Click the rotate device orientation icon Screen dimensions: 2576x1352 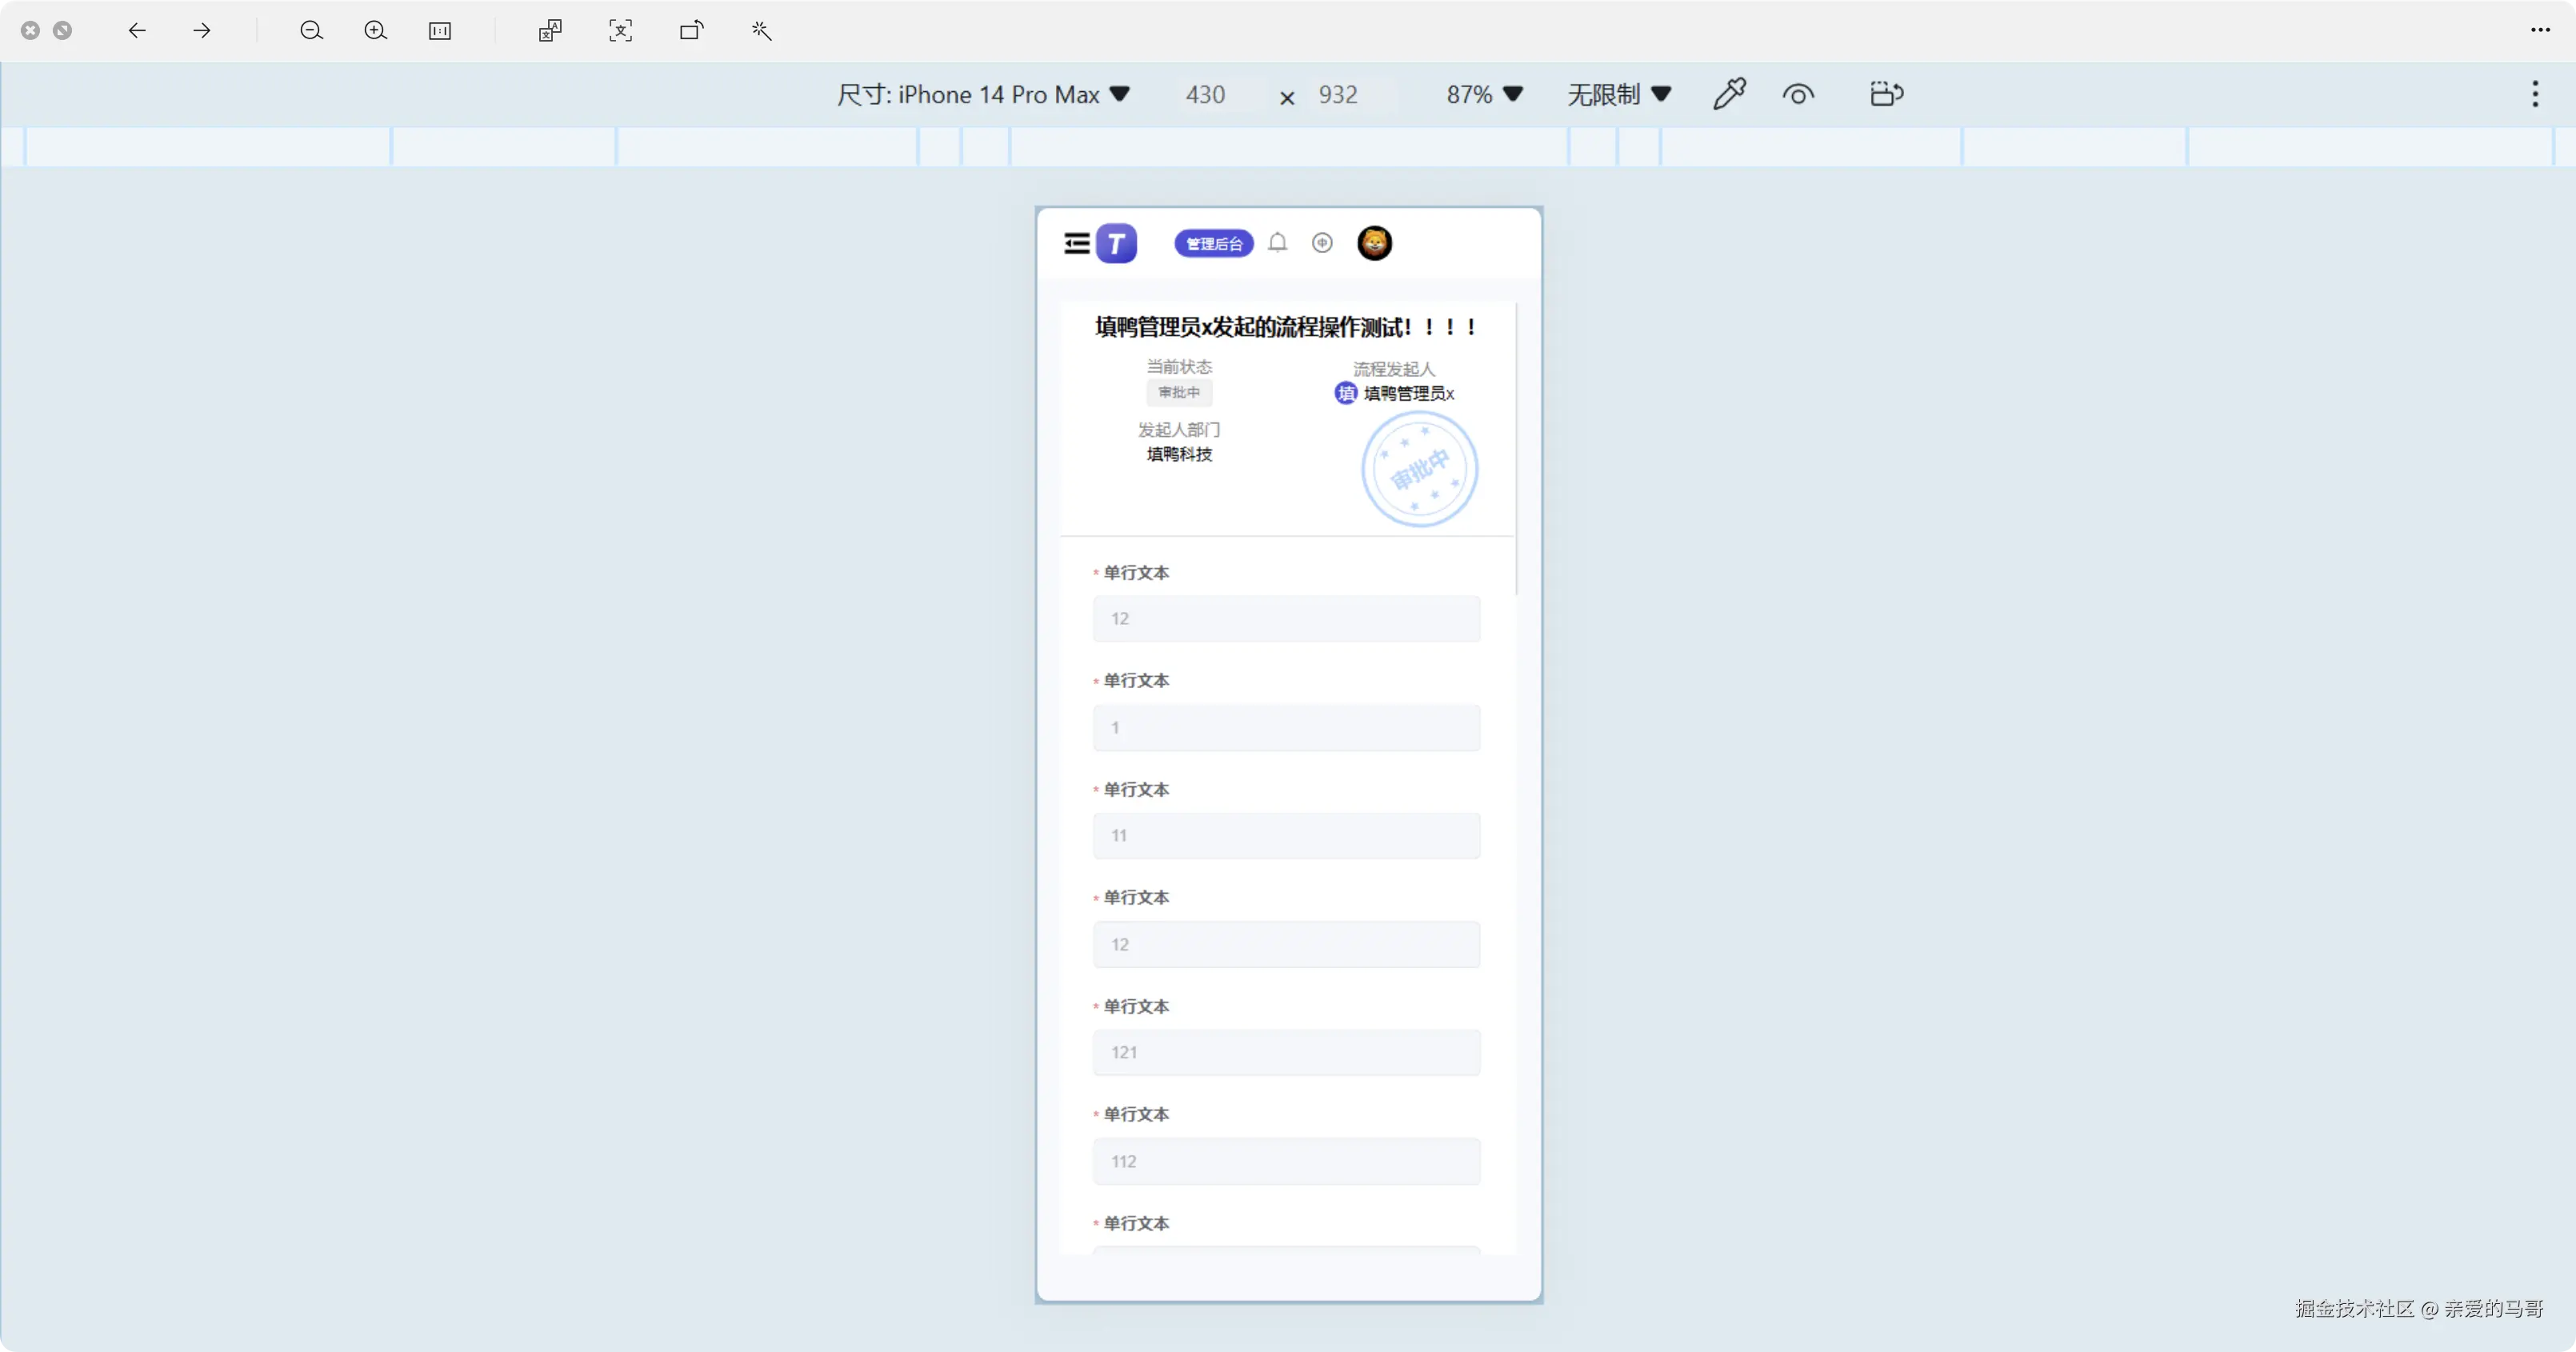[x=1886, y=94]
